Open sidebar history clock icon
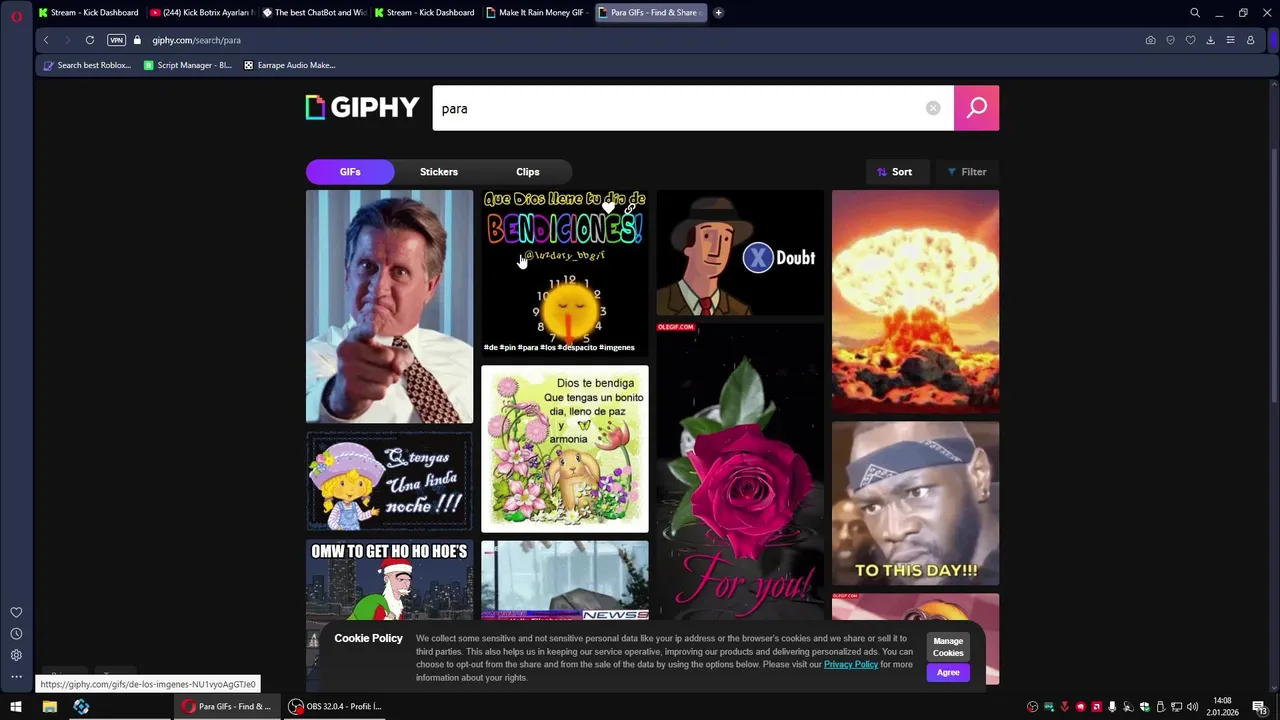Image resolution: width=1280 pixels, height=720 pixels. click(x=16, y=634)
